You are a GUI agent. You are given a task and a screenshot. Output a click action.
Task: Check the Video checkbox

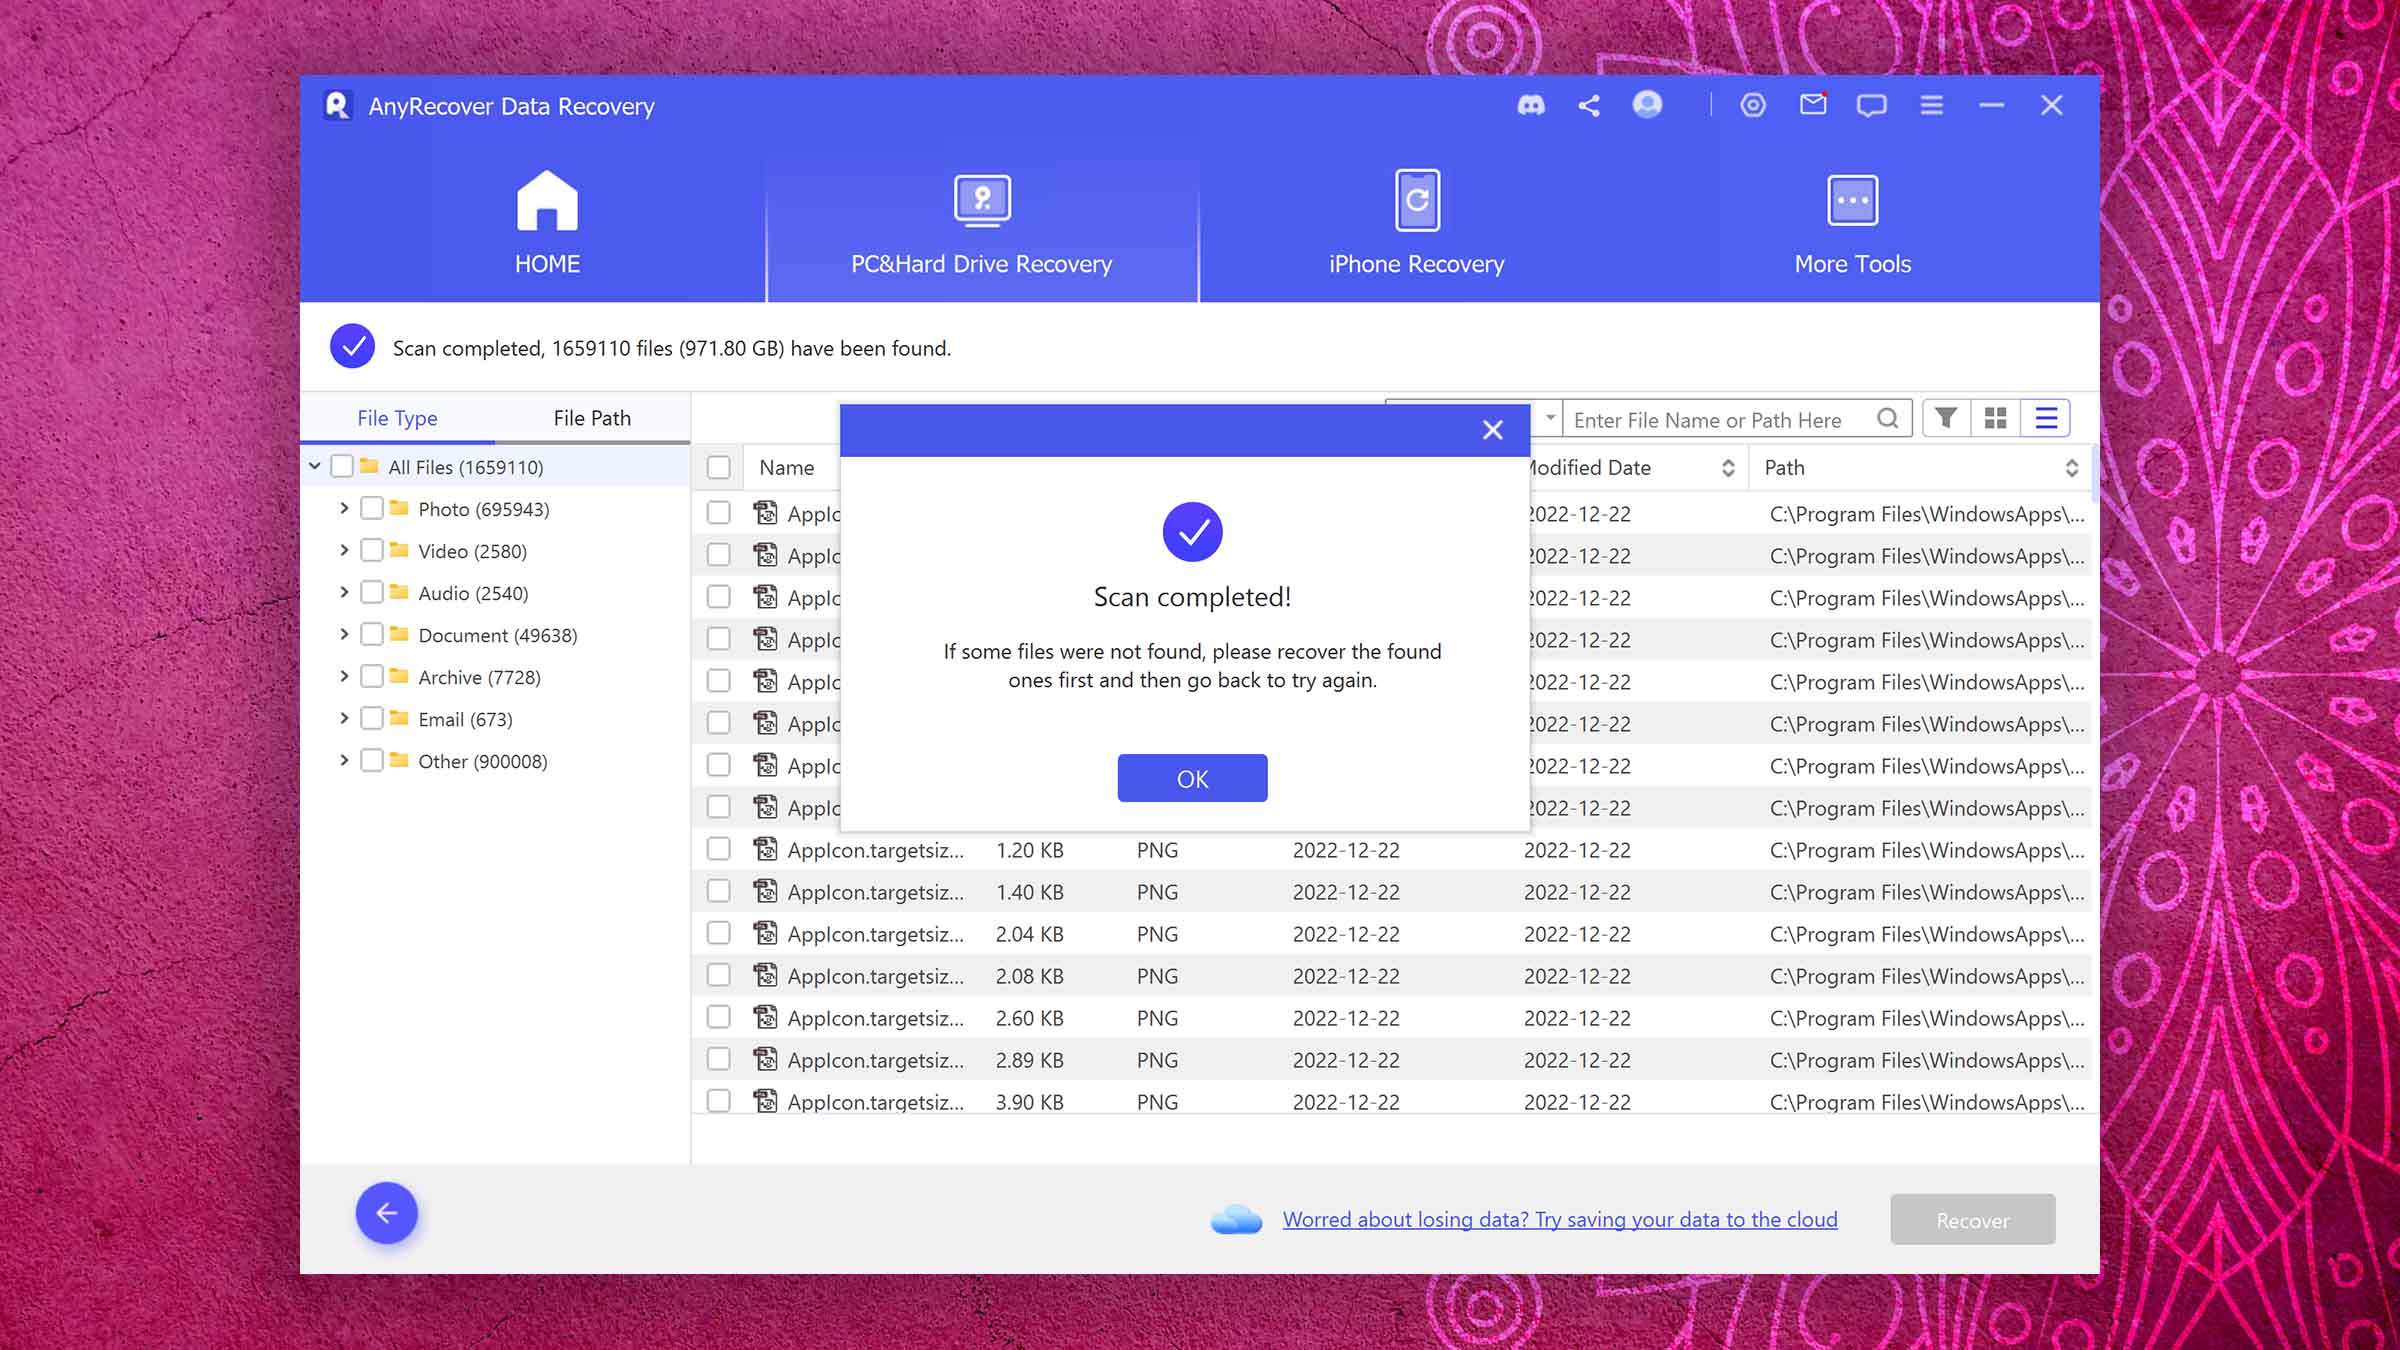372,550
